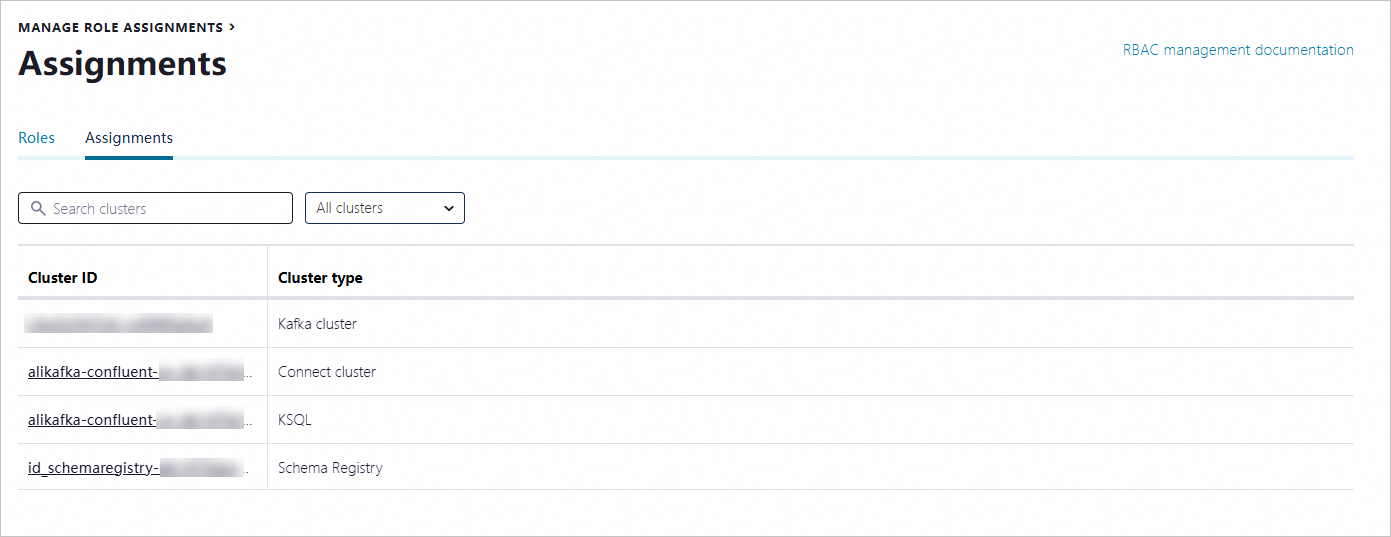Select the Assignments tab
Viewport: 1391px width, 537px height.
(129, 138)
